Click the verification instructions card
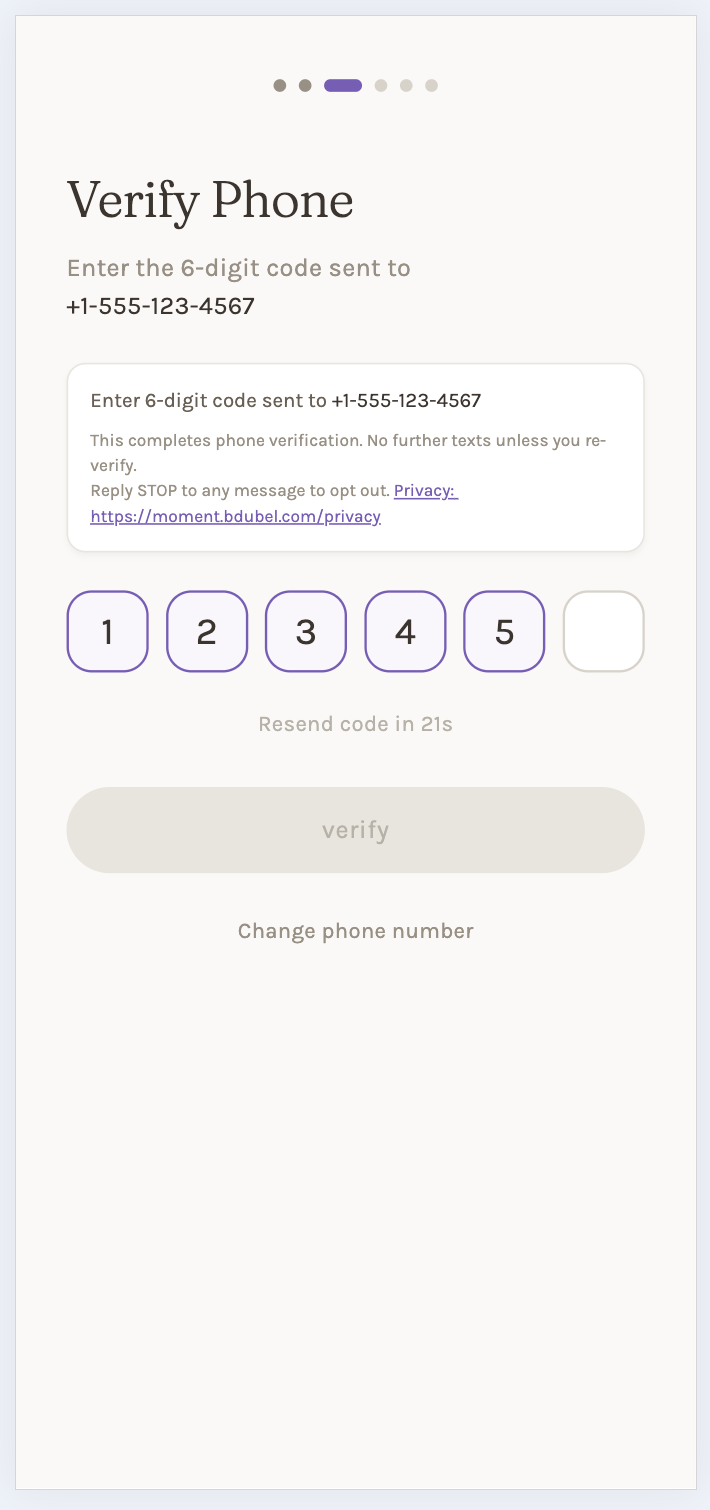This screenshot has width=710, height=1510. pos(355,457)
